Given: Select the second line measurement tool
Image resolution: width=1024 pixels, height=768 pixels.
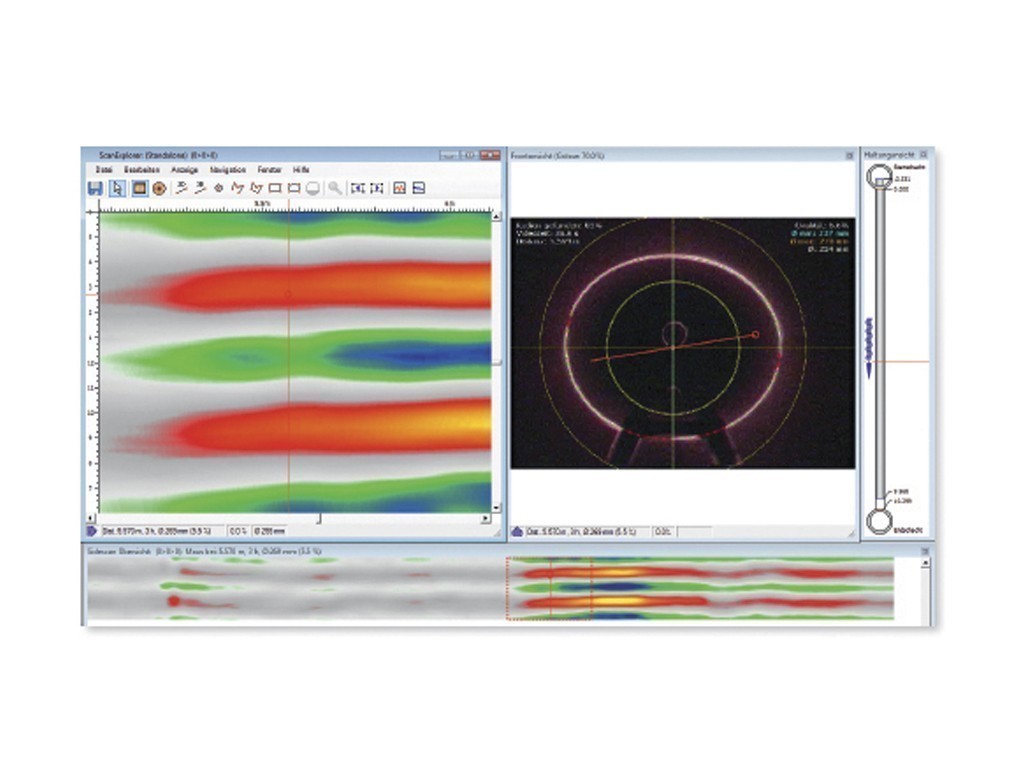Looking at the screenshot, I should (x=200, y=188).
